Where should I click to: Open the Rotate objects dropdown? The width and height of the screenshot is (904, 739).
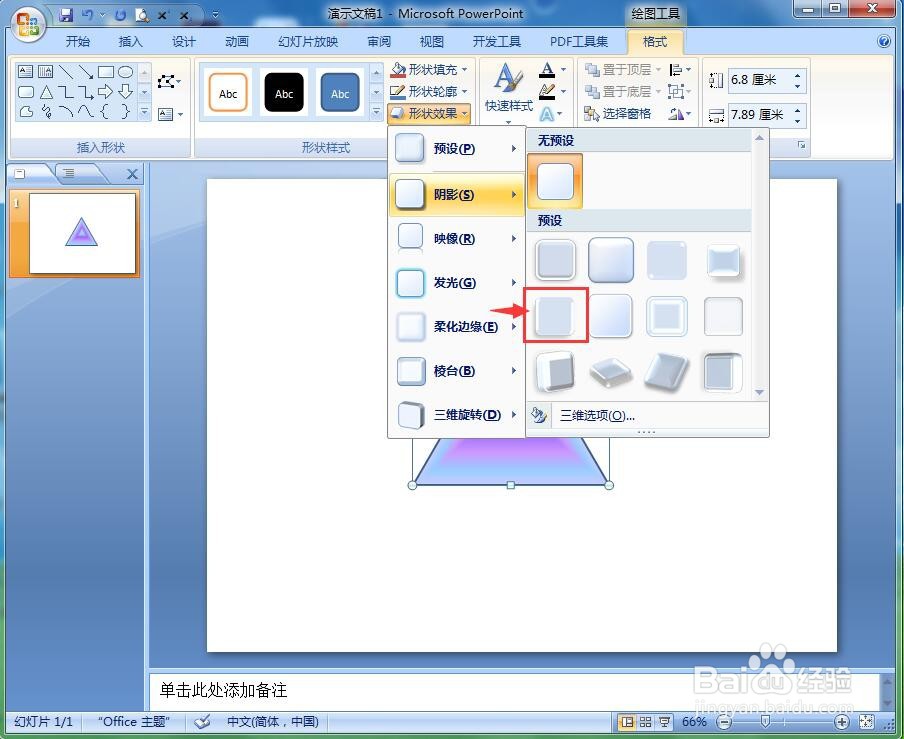[680, 114]
